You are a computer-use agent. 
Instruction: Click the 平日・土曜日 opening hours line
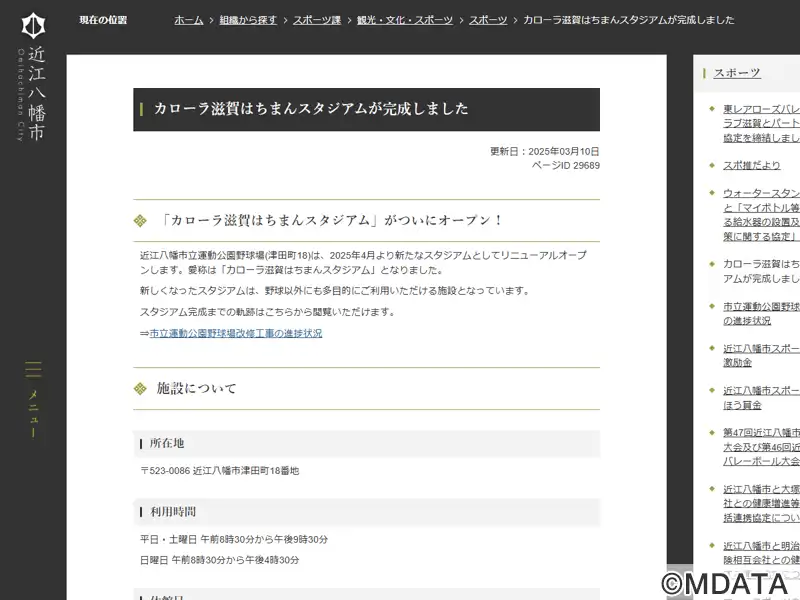[234, 539]
